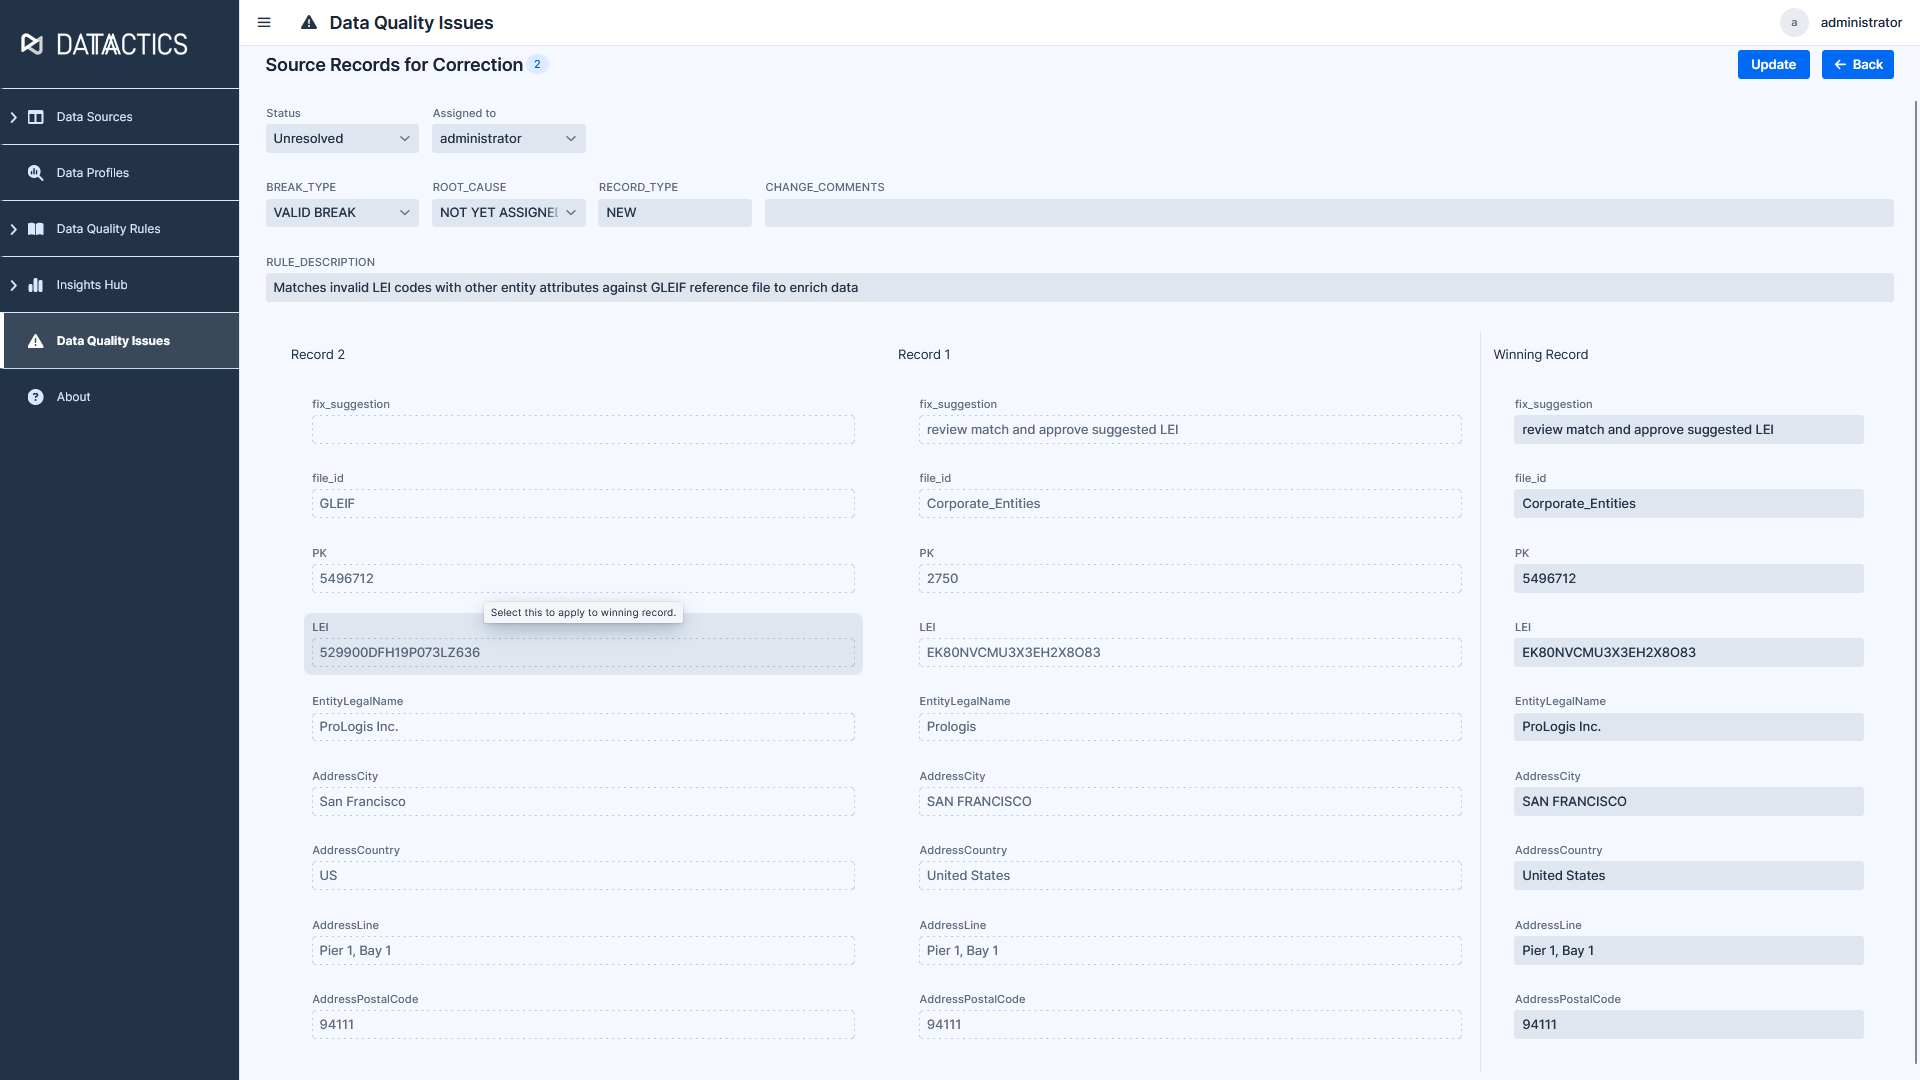Screen dimensions: 1920x1080
Task: Click the Insights Hub bar-chart icon
Action: click(36, 284)
